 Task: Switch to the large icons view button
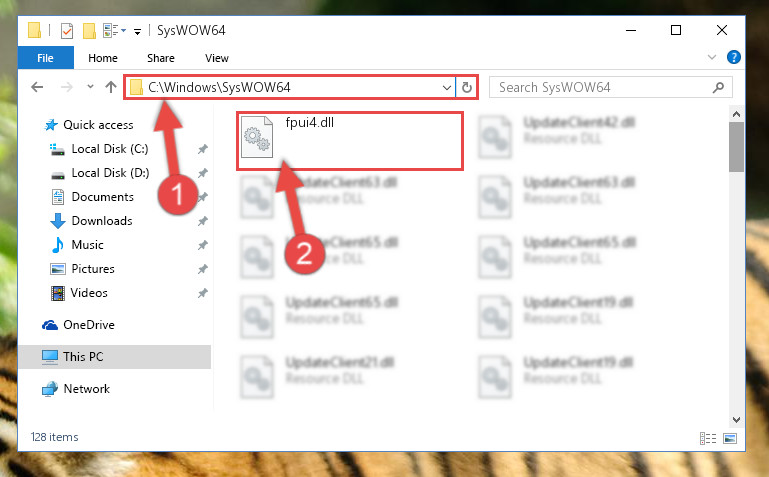[x=730, y=438]
